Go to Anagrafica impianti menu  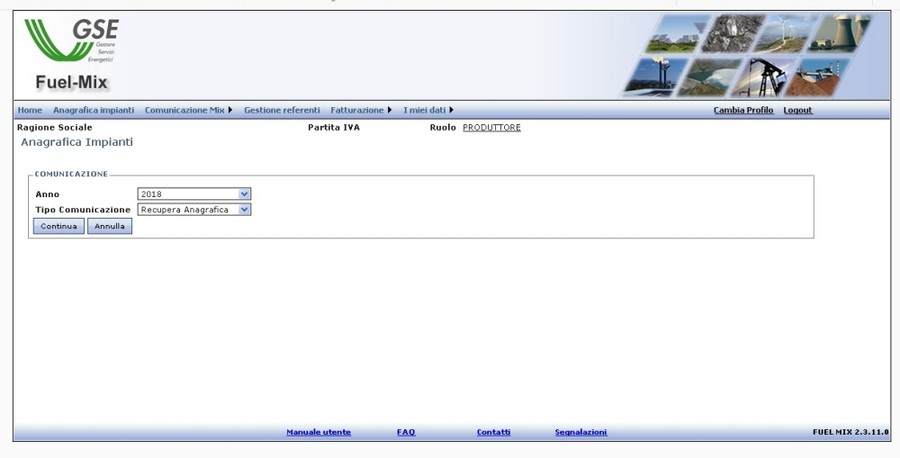coord(94,110)
